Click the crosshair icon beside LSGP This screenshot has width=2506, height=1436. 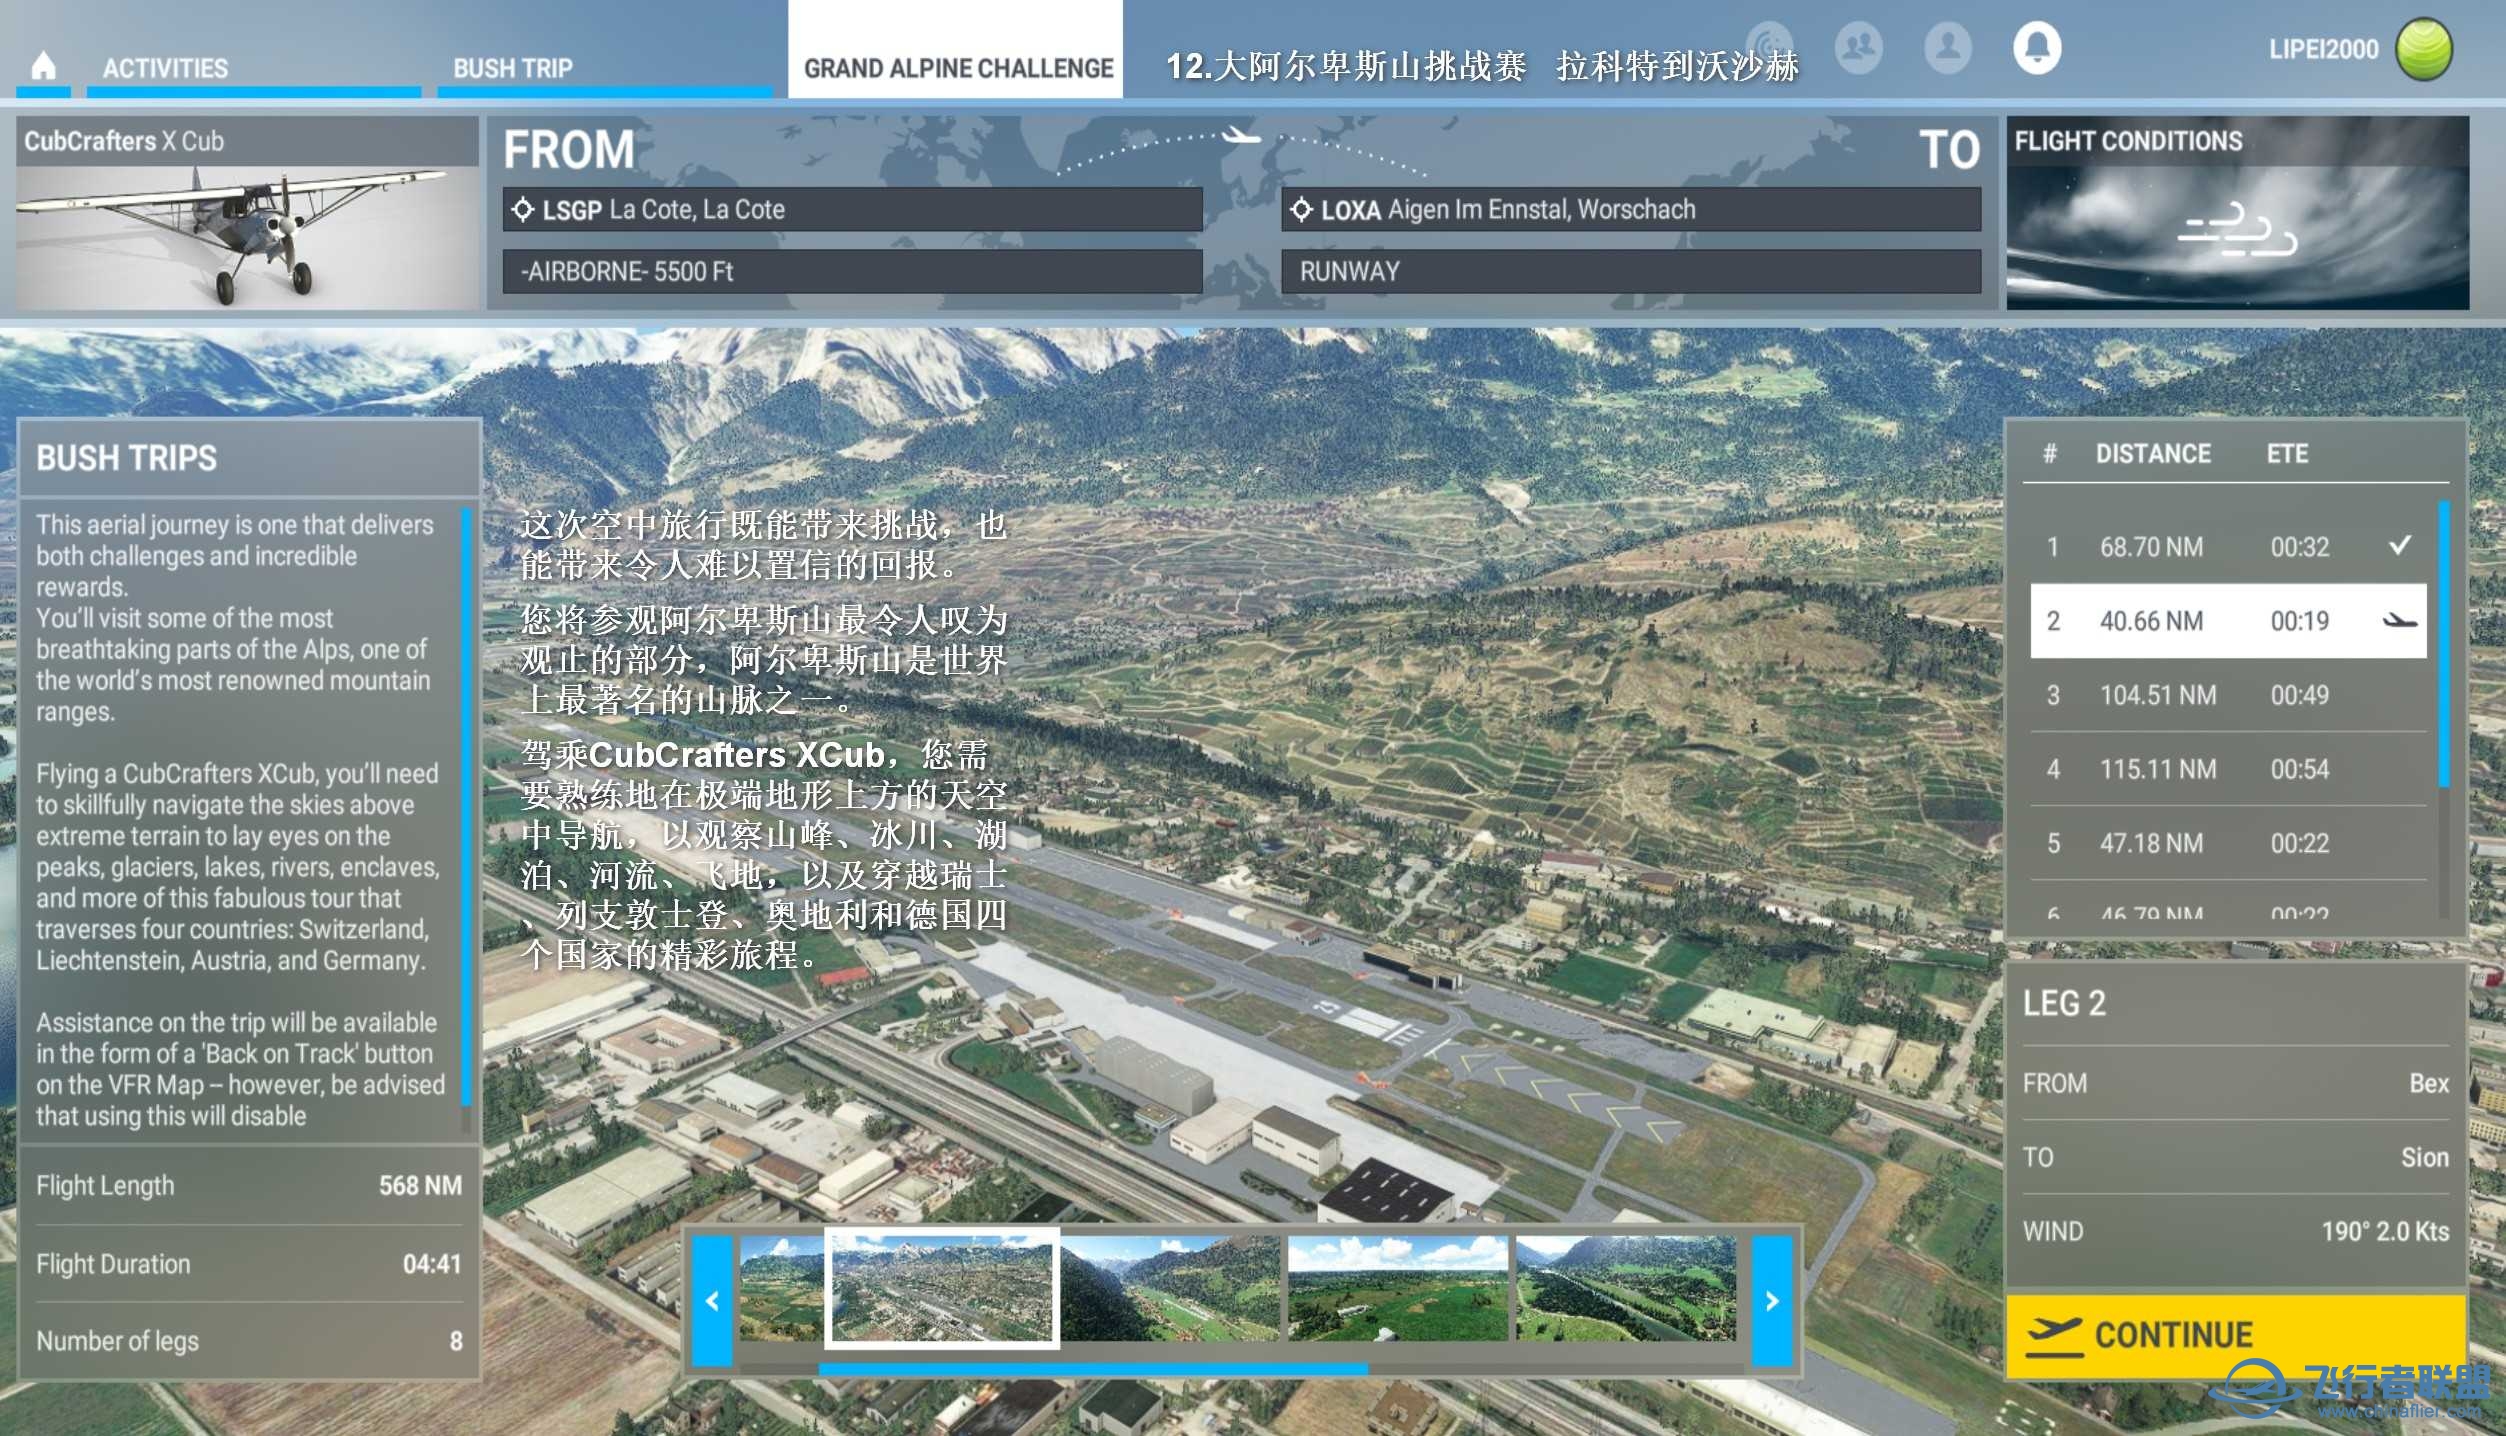(522, 210)
